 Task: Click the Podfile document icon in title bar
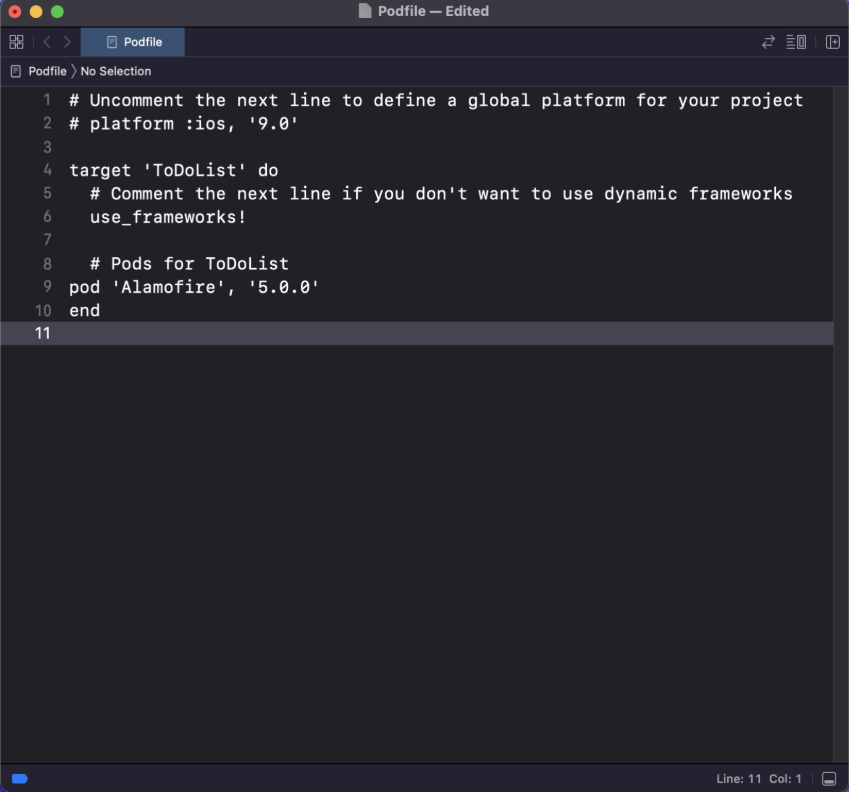tap(365, 11)
